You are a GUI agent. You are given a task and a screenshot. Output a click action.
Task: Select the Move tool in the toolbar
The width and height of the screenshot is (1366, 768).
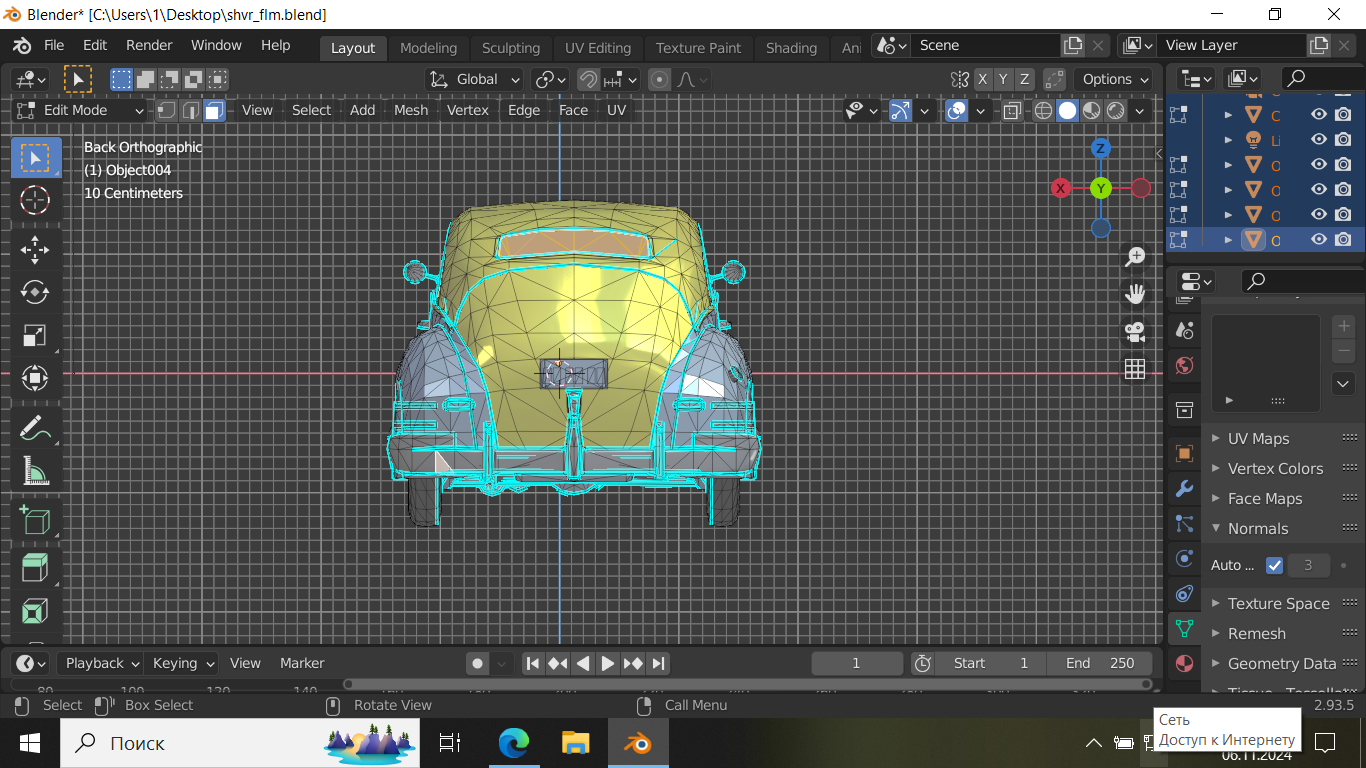(x=35, y=249)
